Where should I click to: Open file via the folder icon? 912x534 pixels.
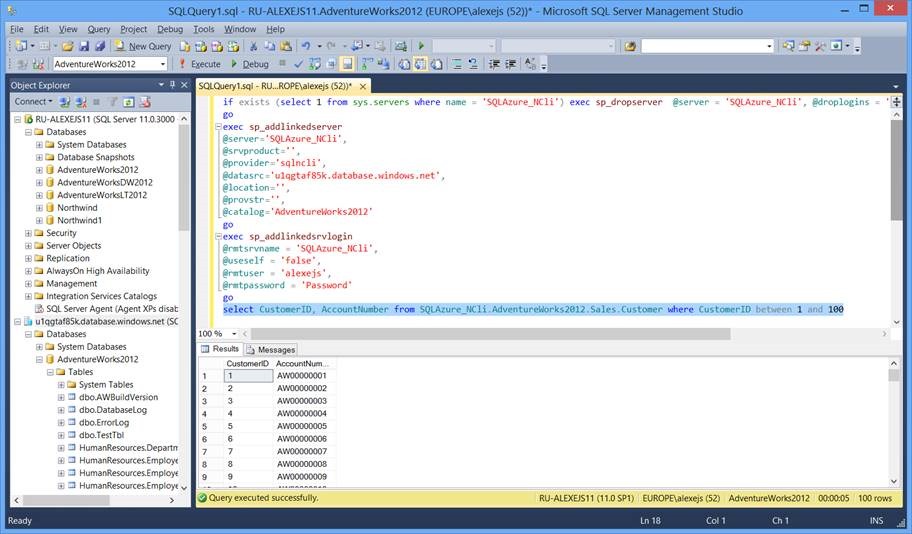tap(67, 46)
